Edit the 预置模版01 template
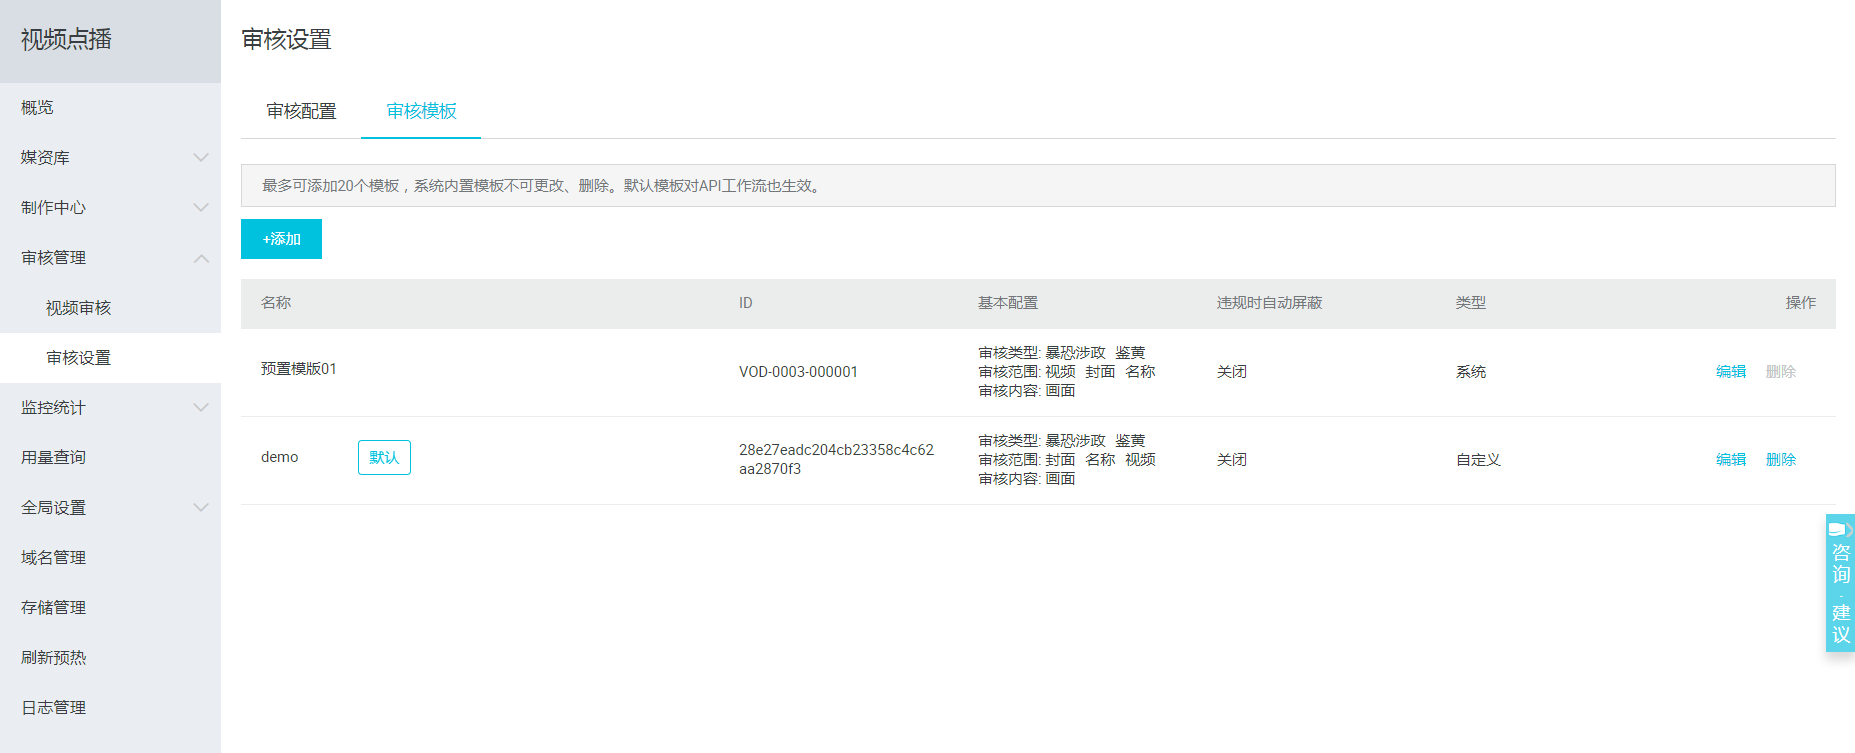 [x=1731, y=371]
